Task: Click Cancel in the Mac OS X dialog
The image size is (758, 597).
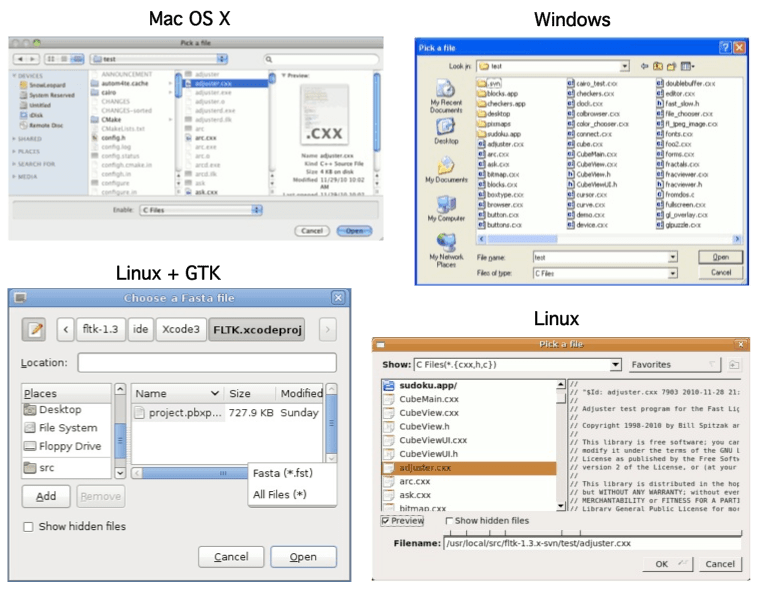Action: [x=312, y=231]
